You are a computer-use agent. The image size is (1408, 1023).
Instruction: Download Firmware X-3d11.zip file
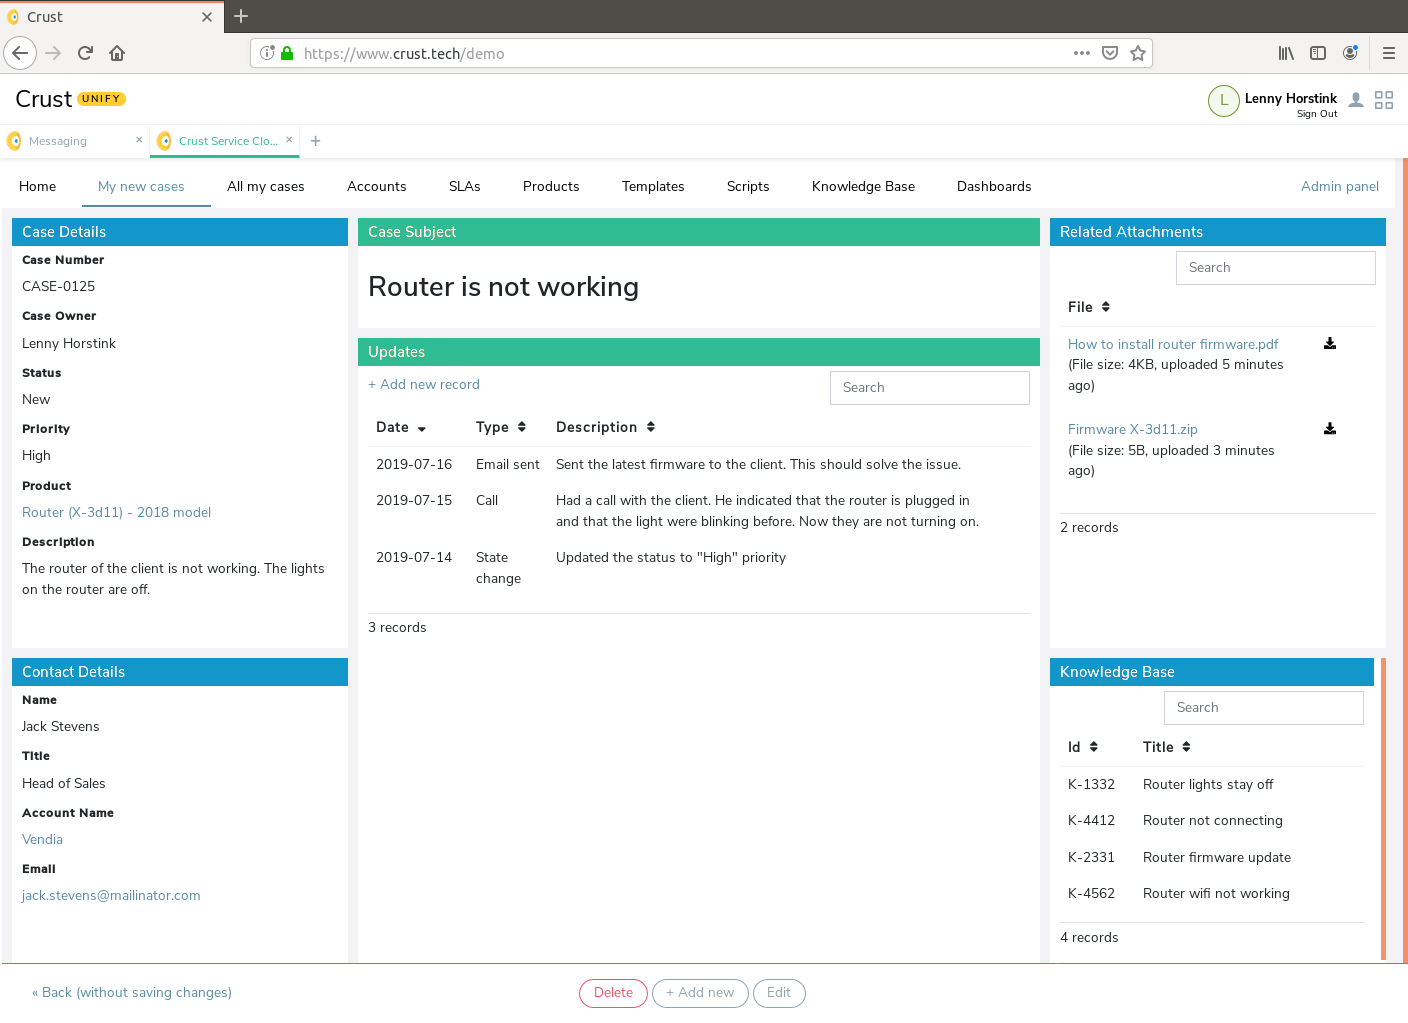click(1330, 428)
